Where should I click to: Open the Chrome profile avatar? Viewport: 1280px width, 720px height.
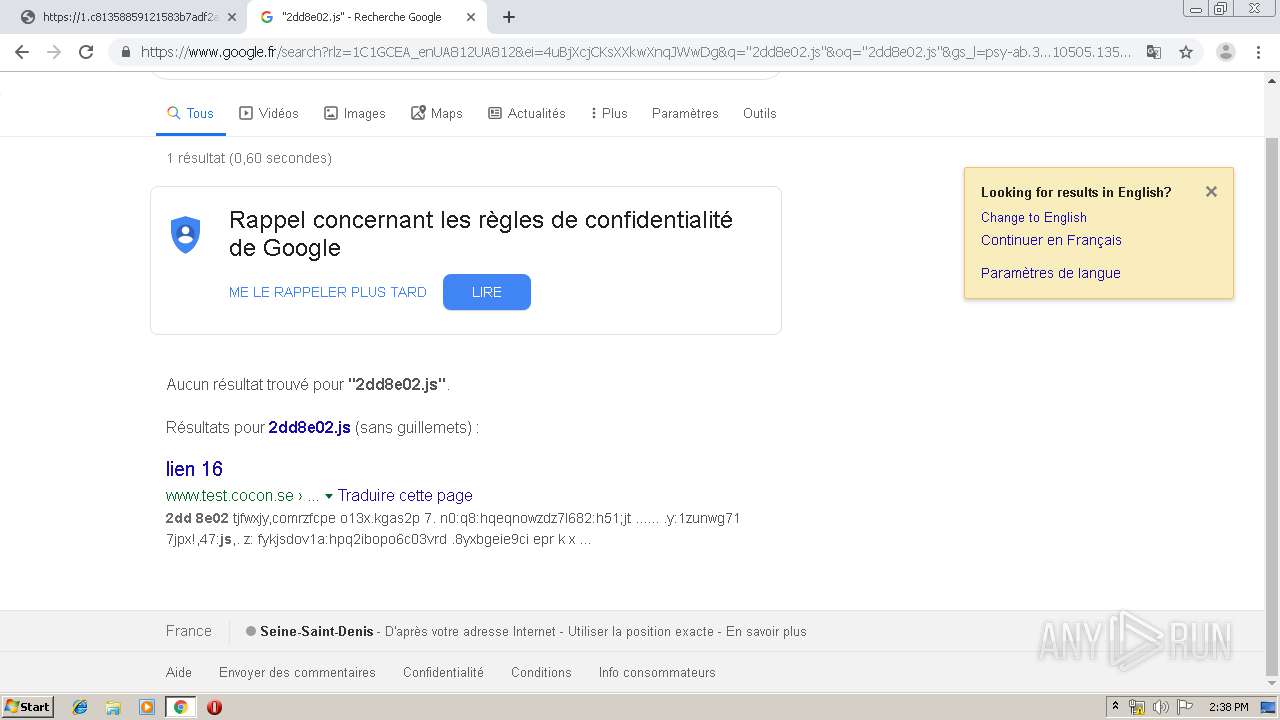[1226, 52]
